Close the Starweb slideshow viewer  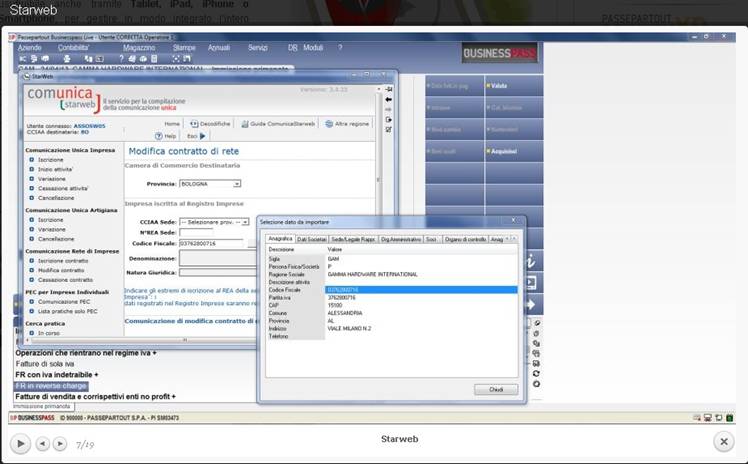724,441
